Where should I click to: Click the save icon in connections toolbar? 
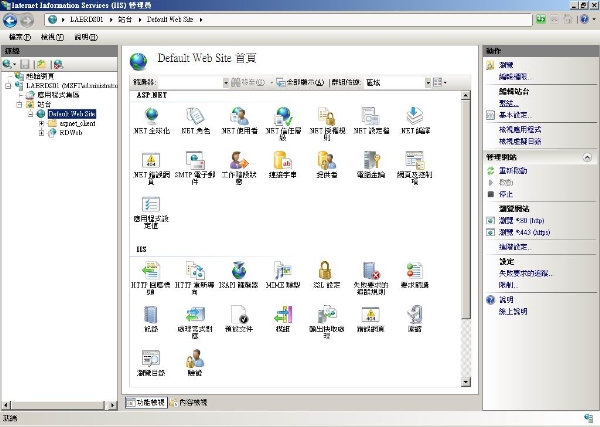tap(25, 64)
